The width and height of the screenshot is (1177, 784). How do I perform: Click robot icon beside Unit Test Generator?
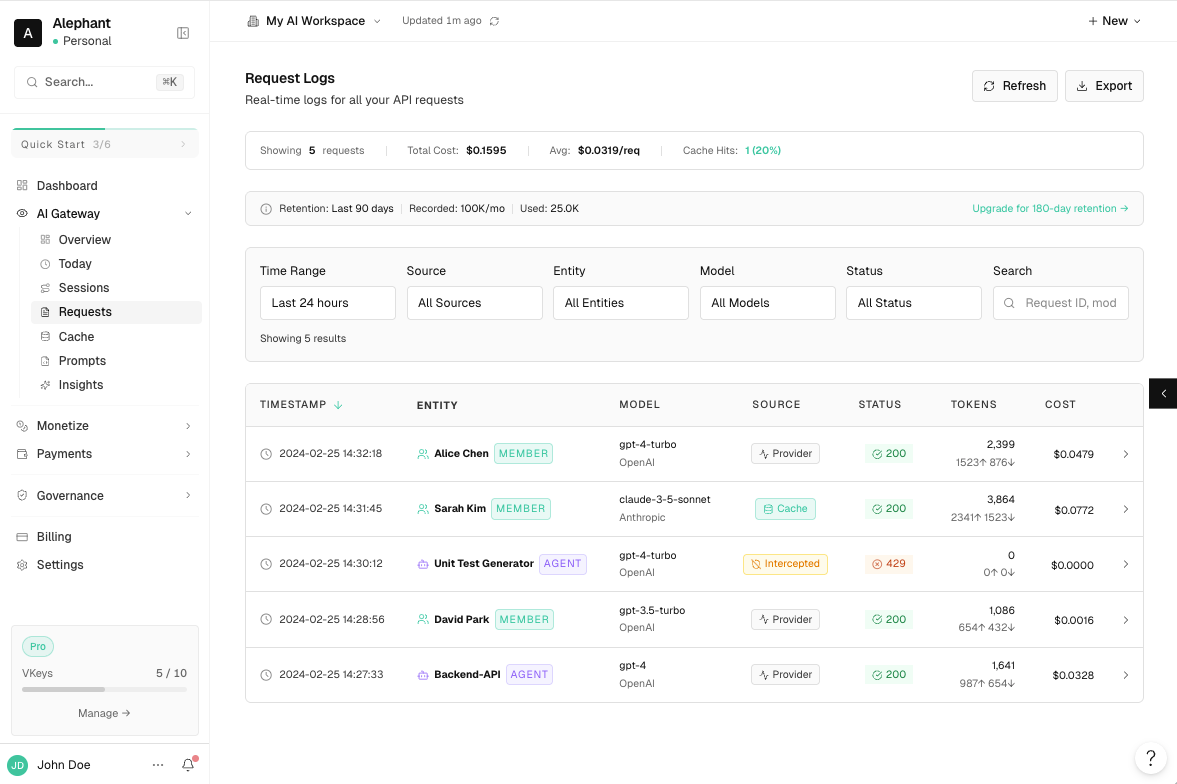[423, 564]
